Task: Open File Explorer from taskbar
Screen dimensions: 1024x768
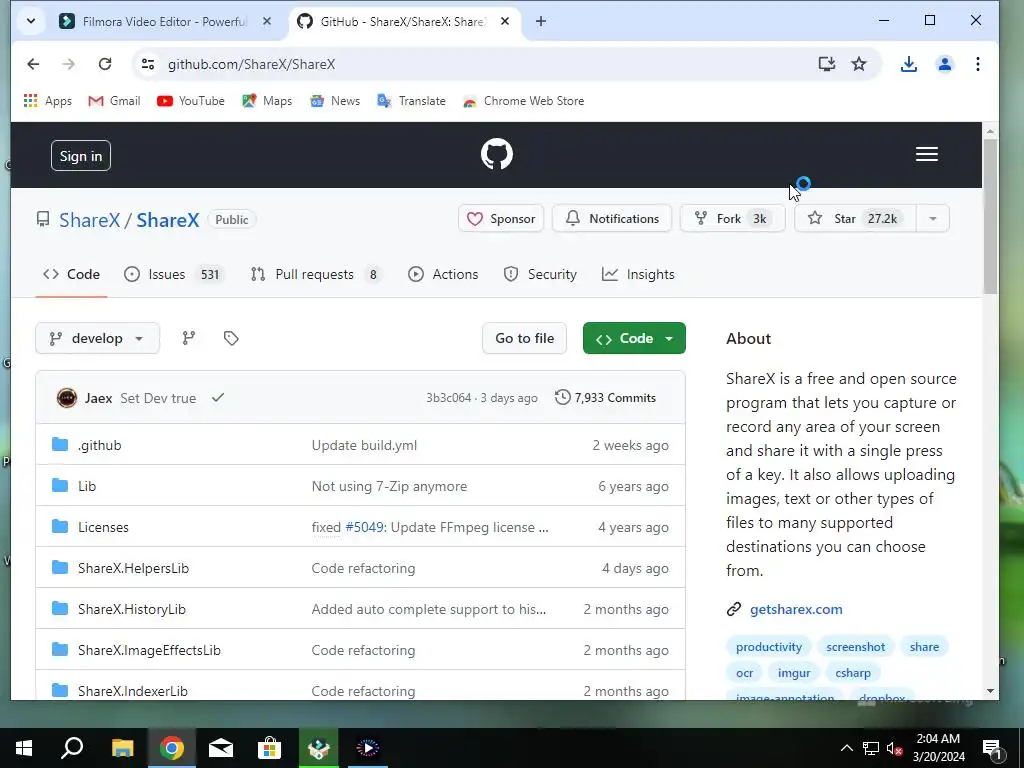Action: coord(122,748)
